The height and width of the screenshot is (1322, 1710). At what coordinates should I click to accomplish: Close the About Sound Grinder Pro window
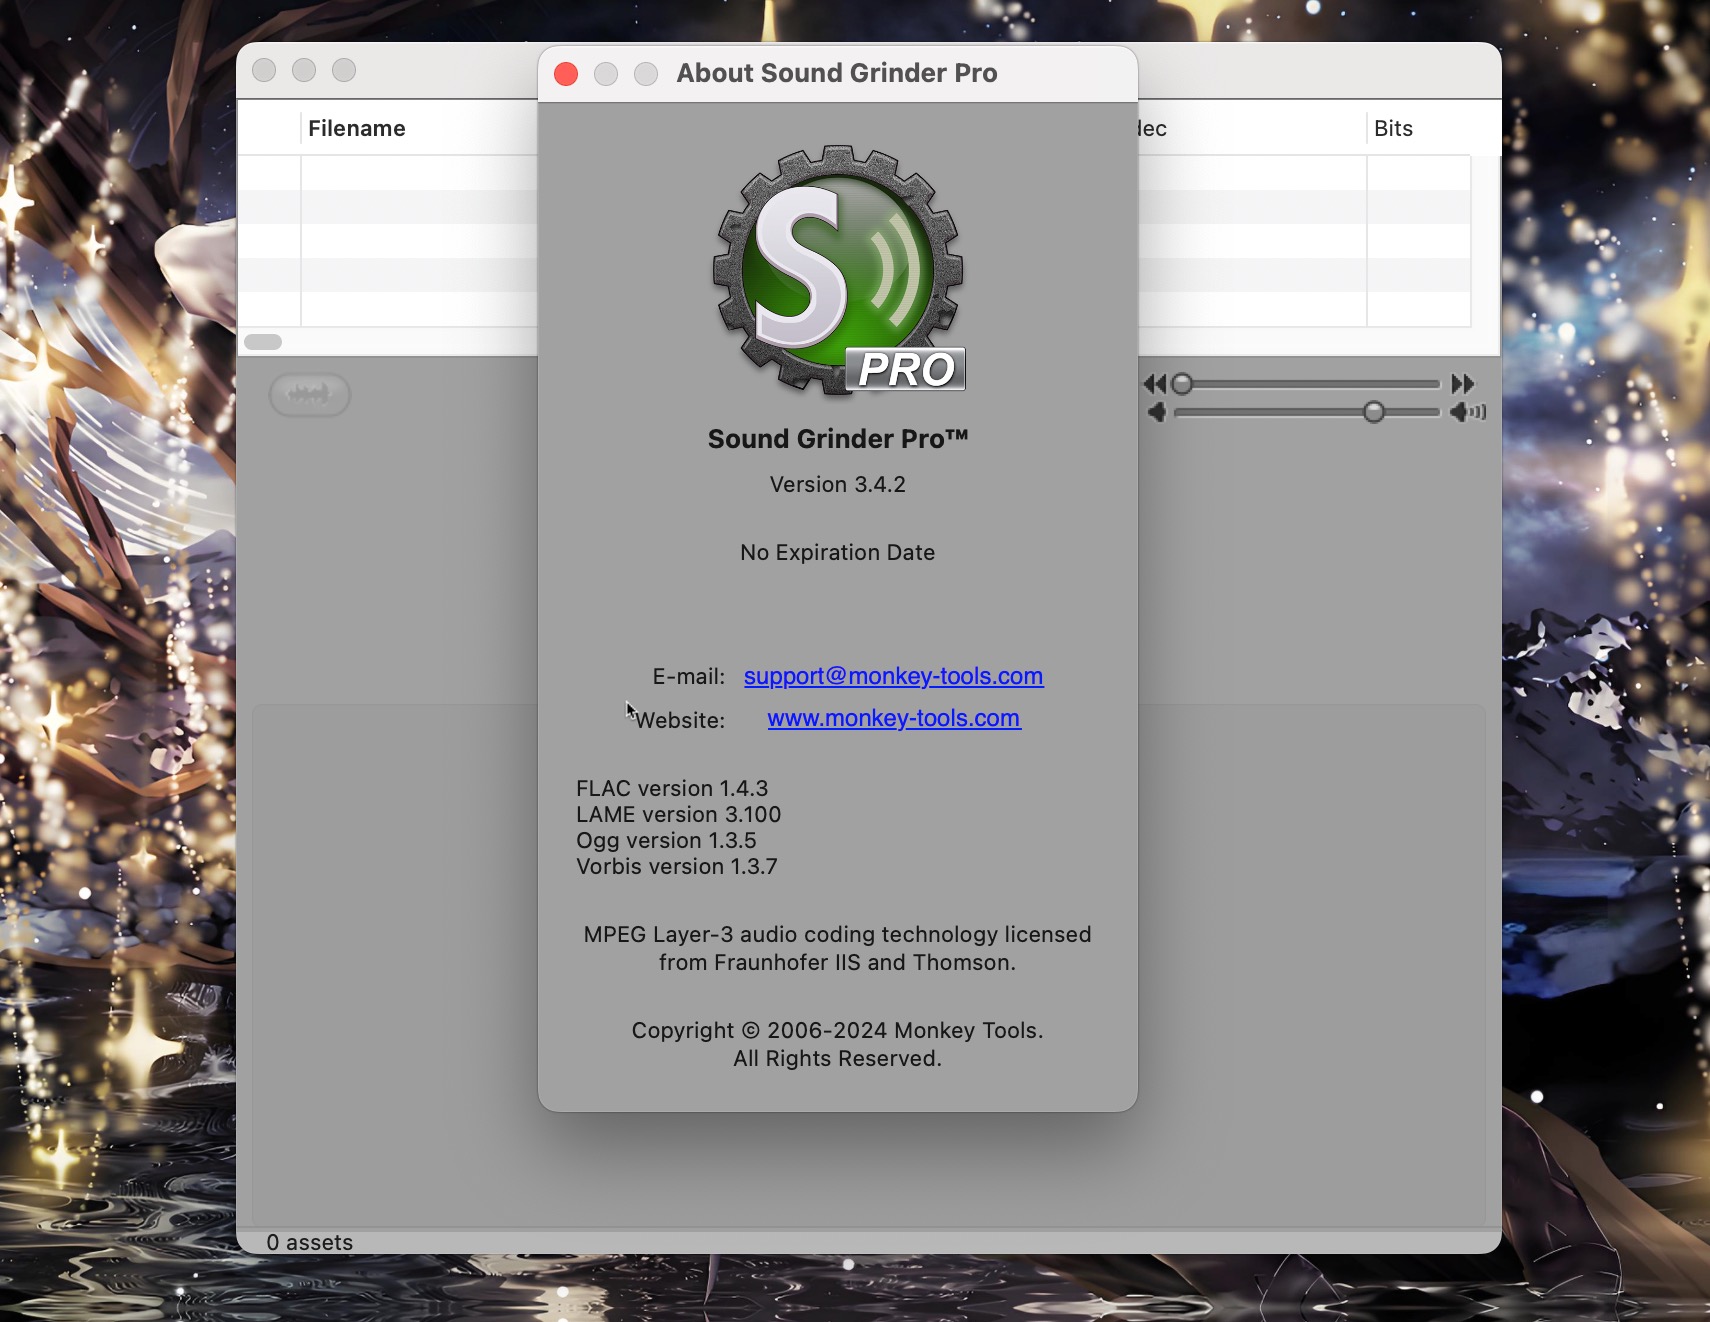pos(566,74)
